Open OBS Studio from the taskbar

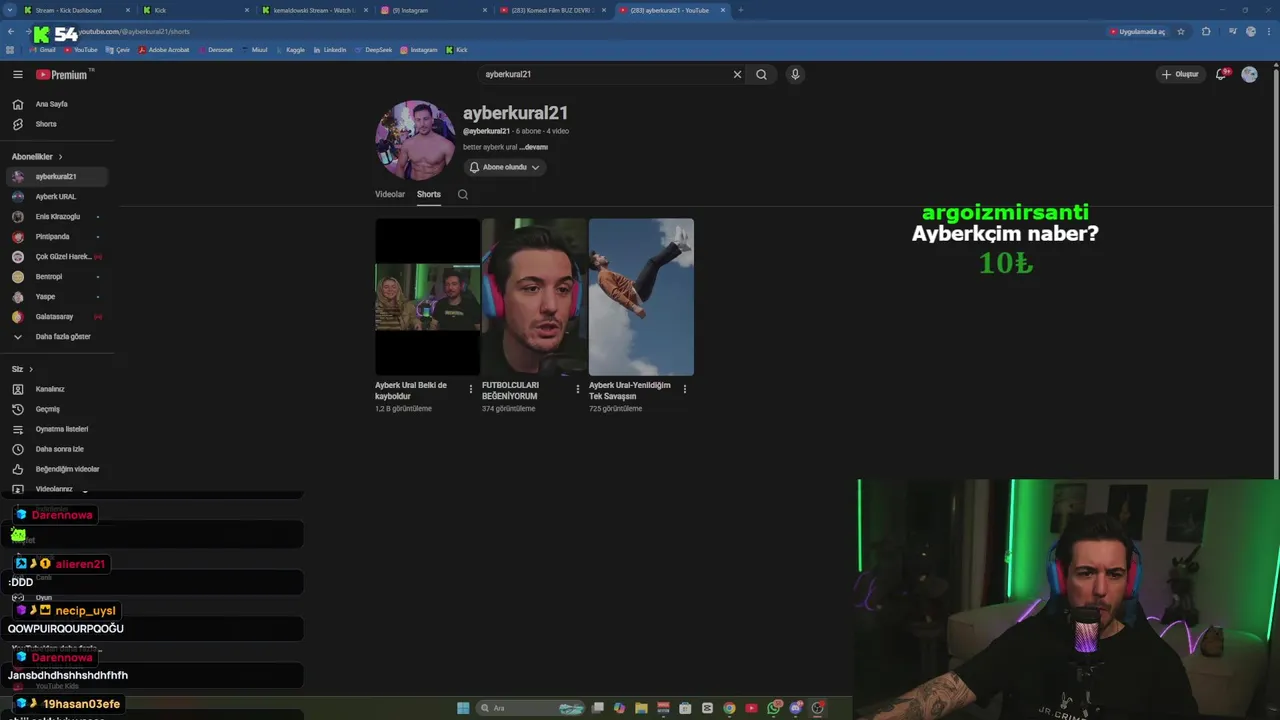[x=818, y=708]
